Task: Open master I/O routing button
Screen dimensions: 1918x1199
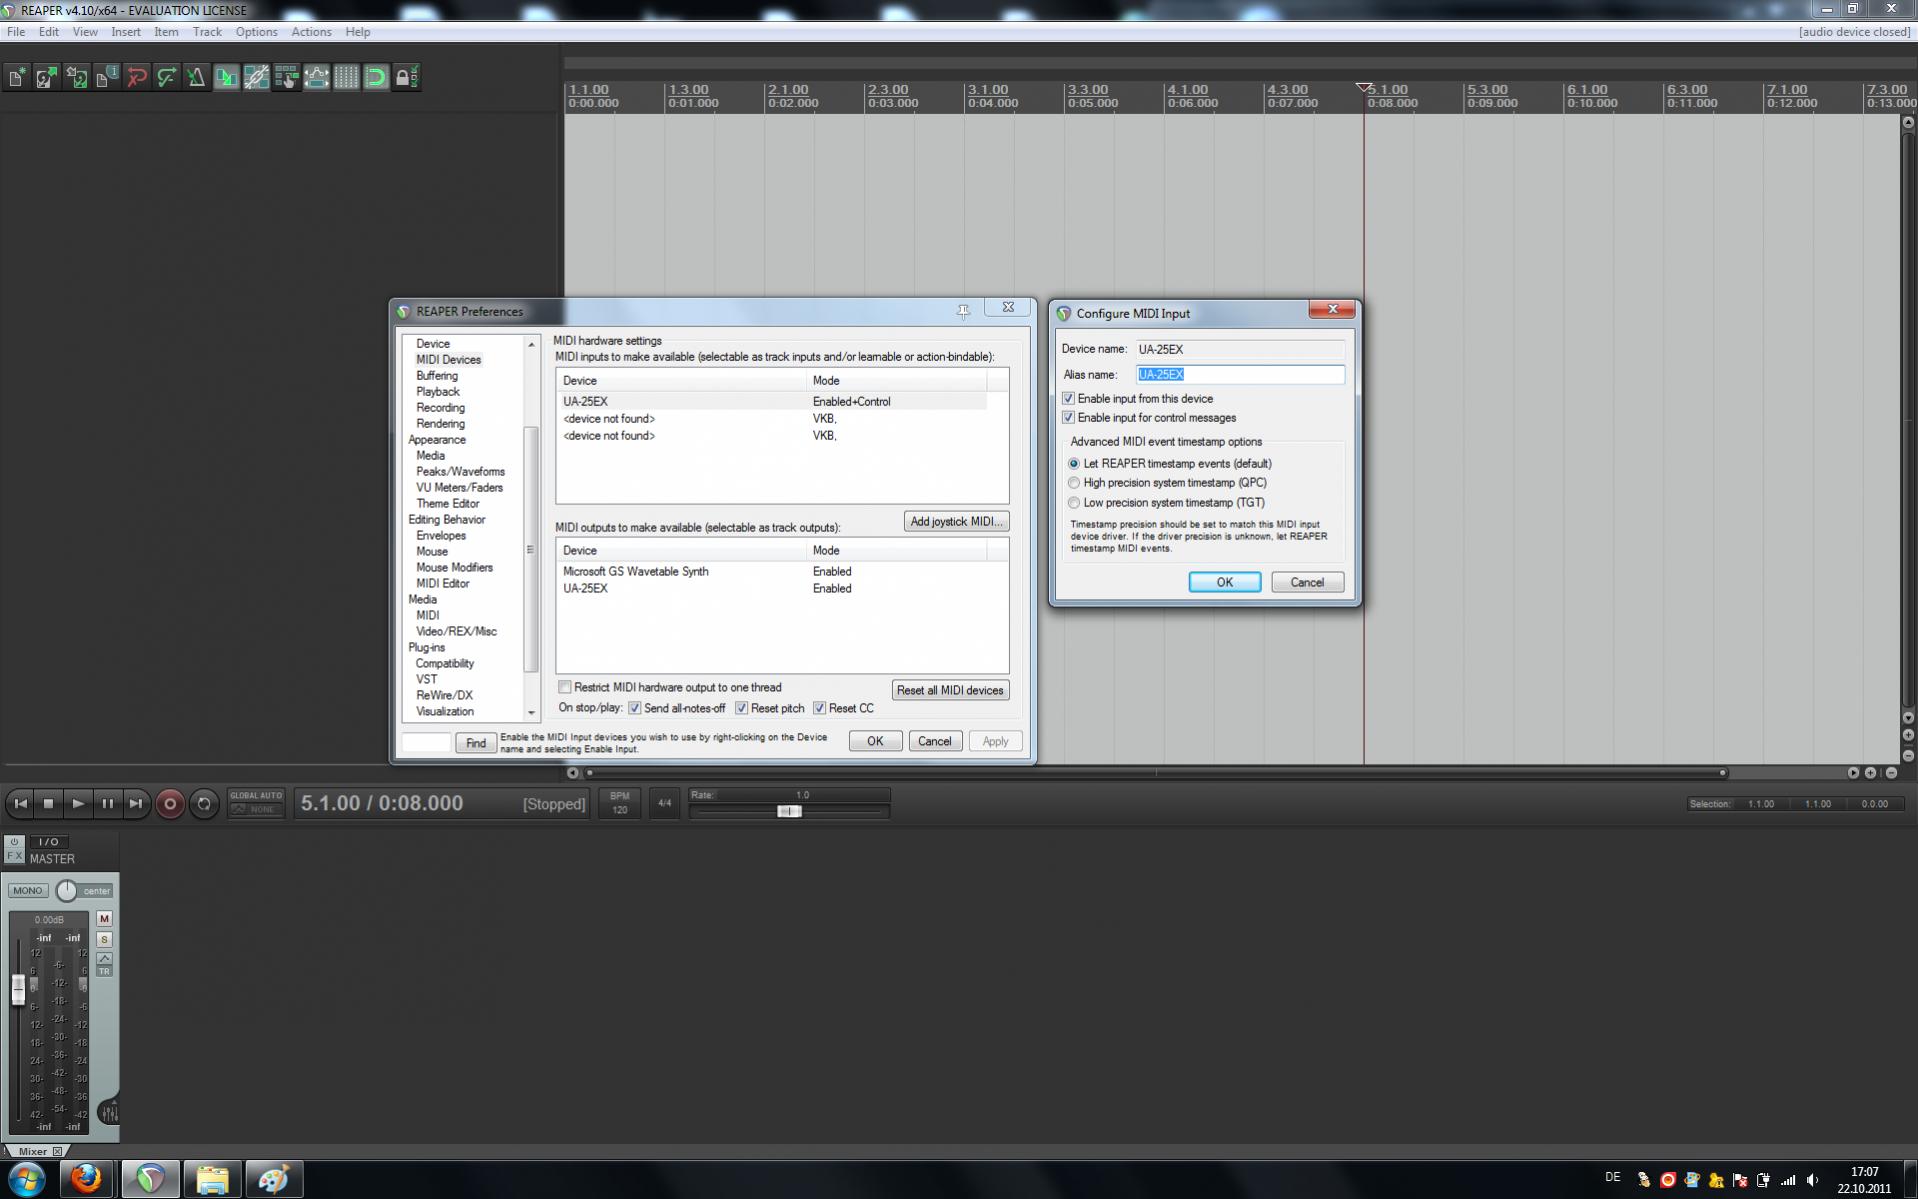Action: pos(48,842)
